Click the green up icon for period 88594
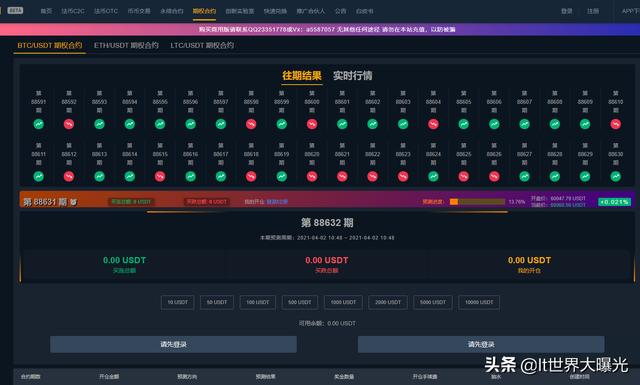The height and width of the screenshot is (385, 640). tap(130, 124)
